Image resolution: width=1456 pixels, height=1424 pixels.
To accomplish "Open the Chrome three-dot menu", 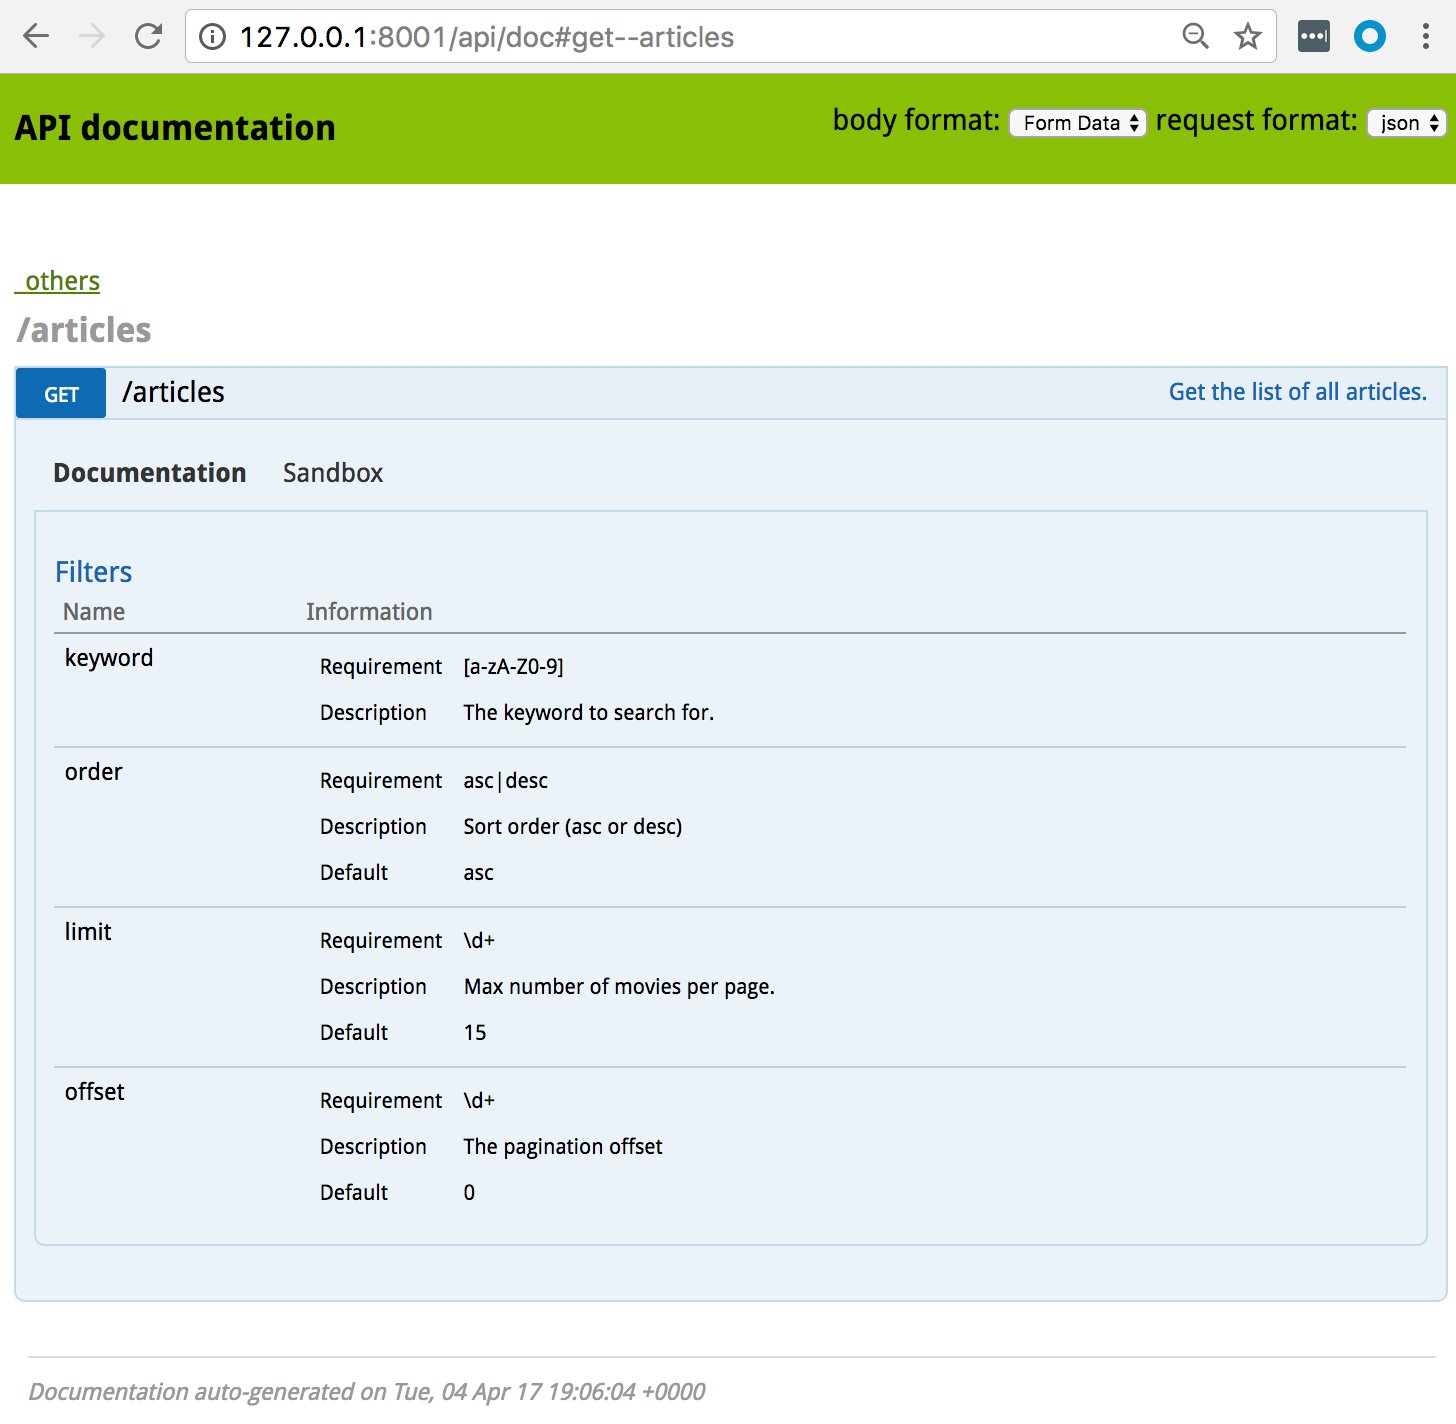I will [1426, 37].
